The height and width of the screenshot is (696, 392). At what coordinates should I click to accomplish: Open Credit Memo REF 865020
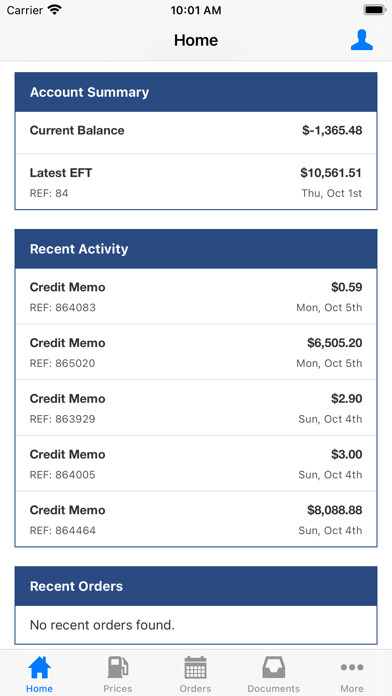click(x=196, y=352)
